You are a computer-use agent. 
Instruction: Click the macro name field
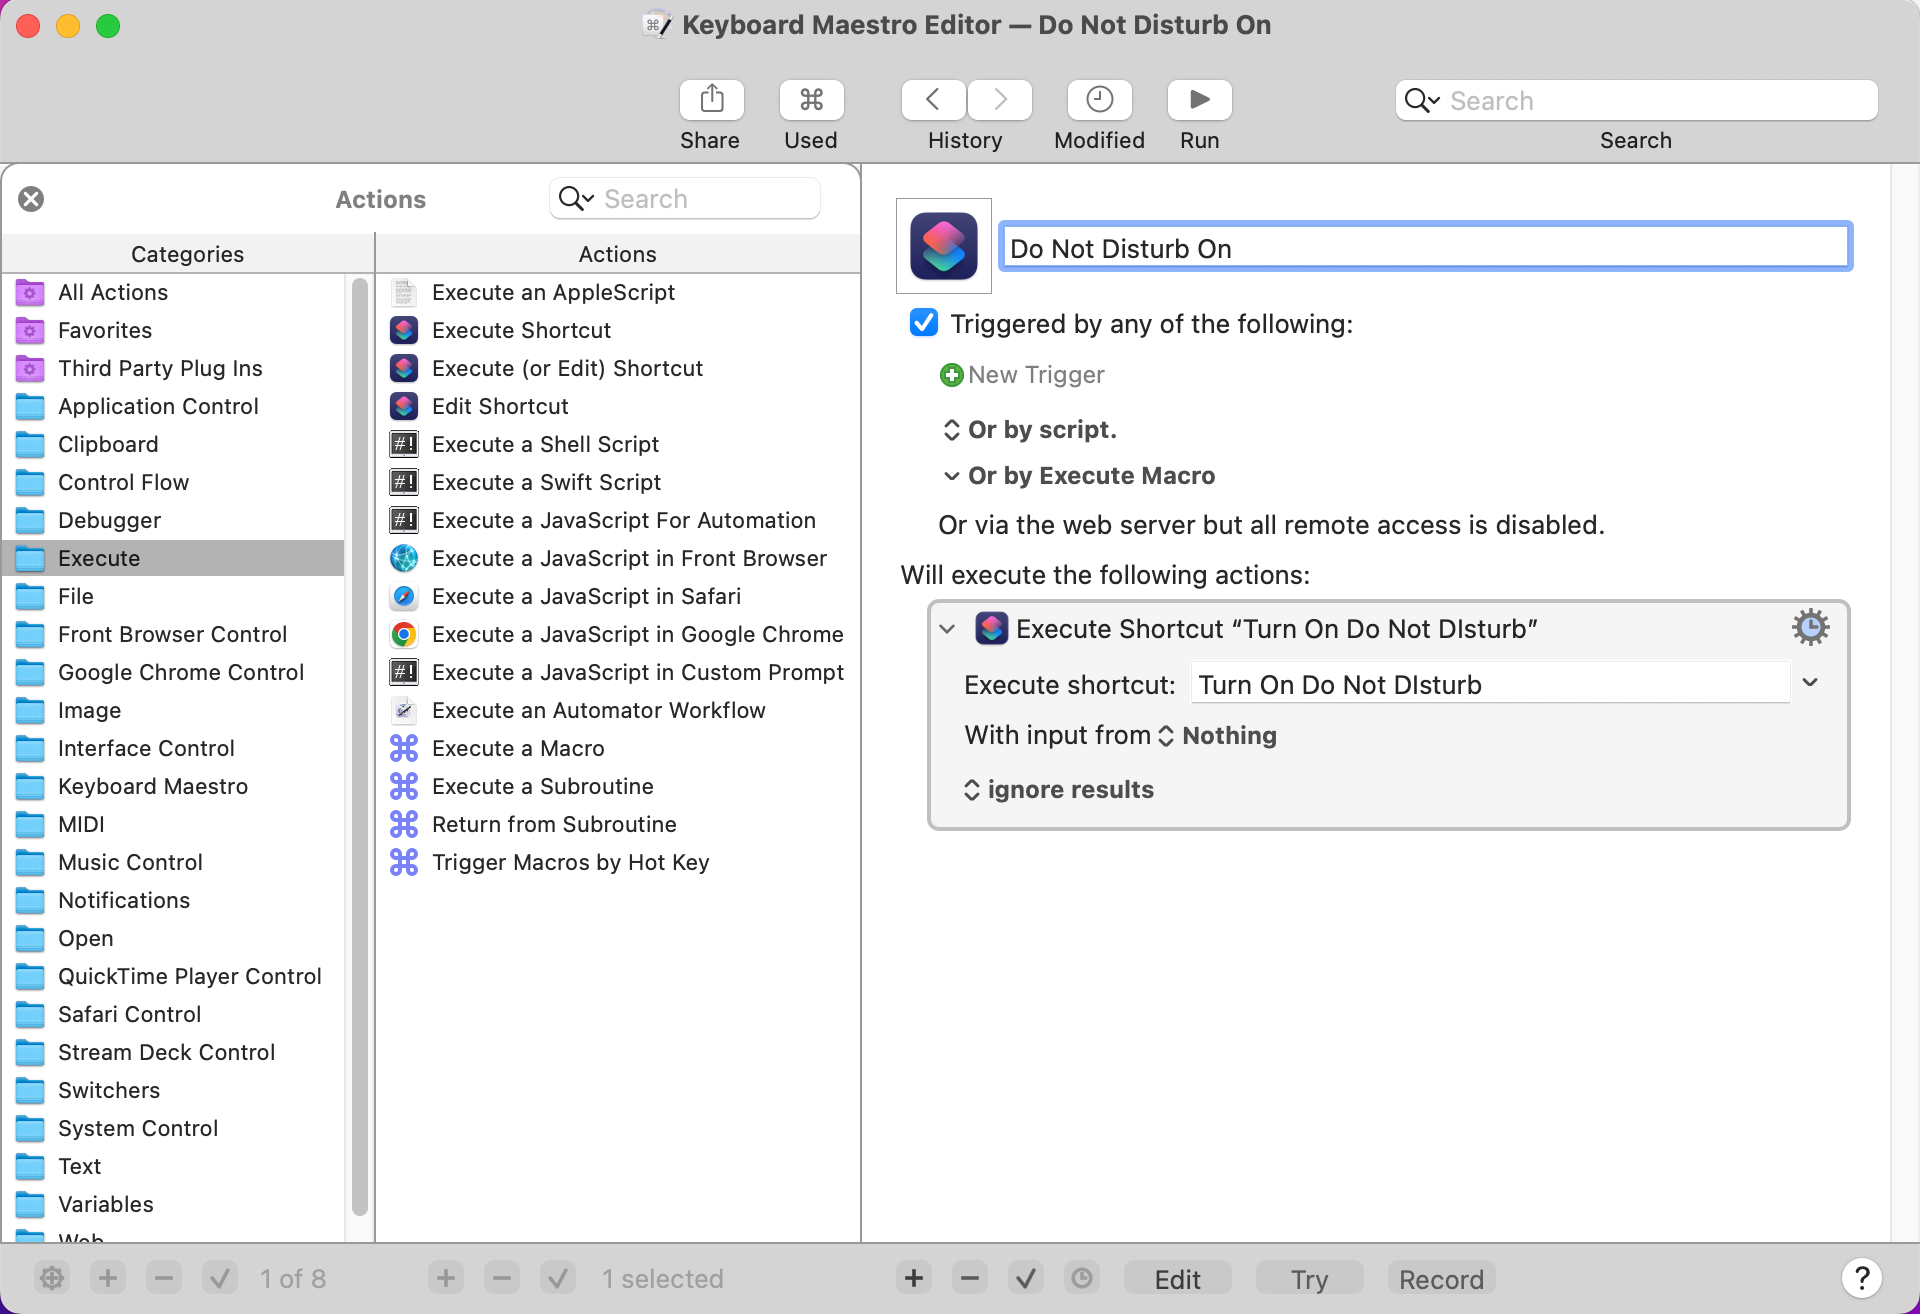coord(1425,246)
